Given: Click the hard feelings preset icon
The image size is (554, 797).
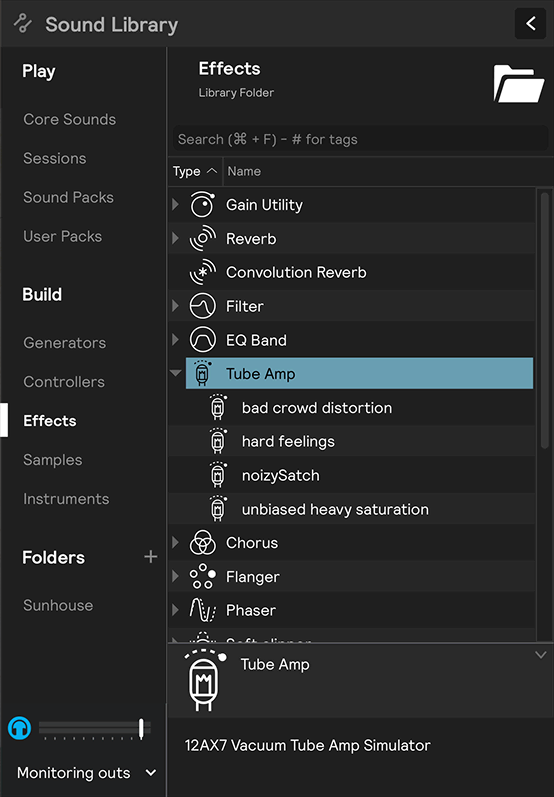Looking at the screenshot, I should tap(218, 441).
